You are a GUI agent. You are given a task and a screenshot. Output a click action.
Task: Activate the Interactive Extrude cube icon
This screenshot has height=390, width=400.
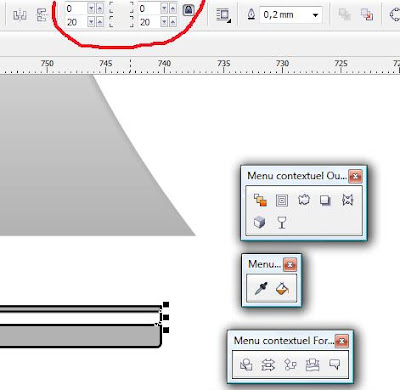260,222
